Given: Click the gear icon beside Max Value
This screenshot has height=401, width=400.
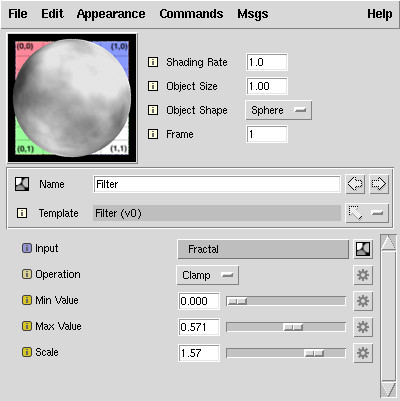Looking at the screenshot, I should click(x=363, y=327).
